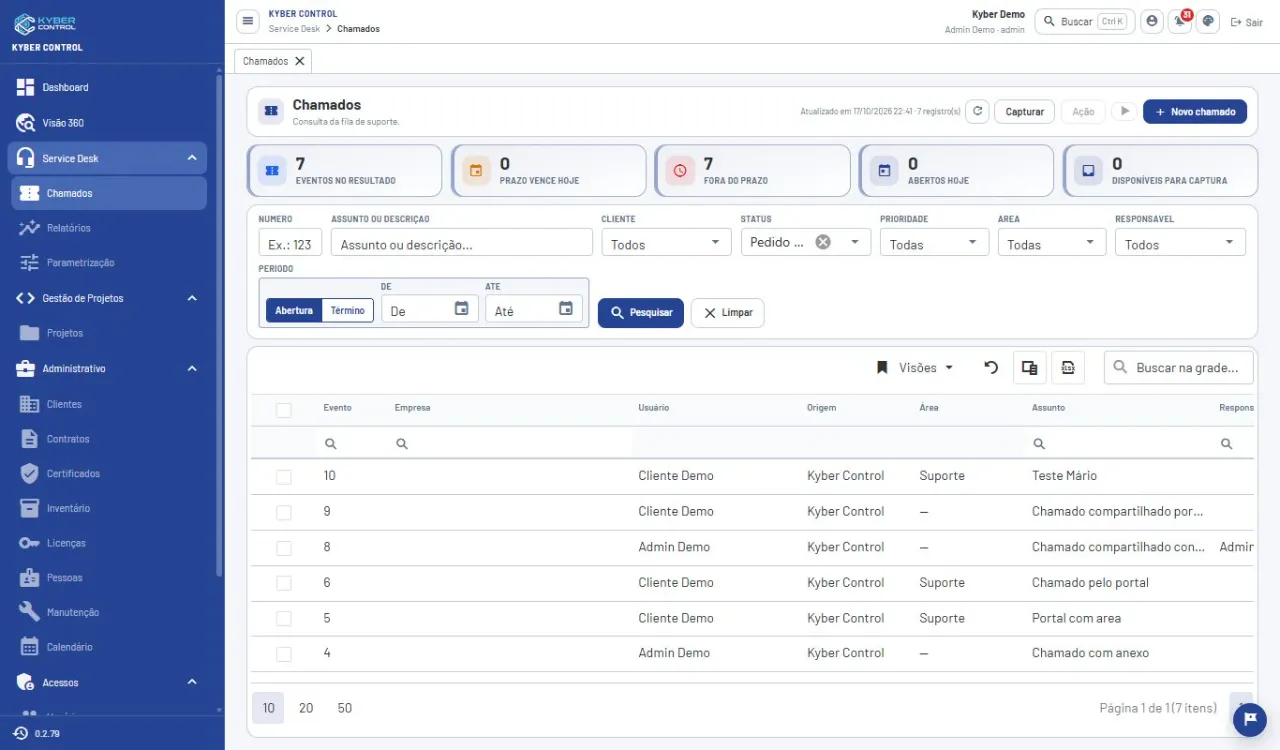The image size is (1280, 750).
Task: Export the grid to XLSX
Action: [x=1067, y=368]
